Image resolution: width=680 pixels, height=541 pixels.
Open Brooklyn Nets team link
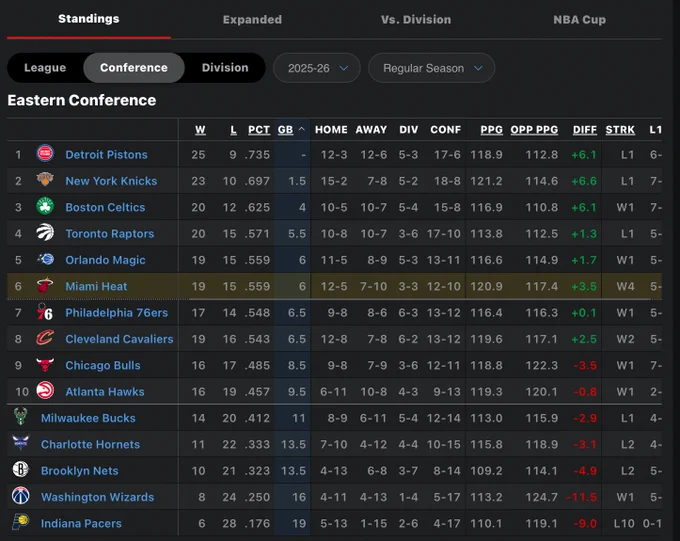pyautogui.click(x=79, y=471)
